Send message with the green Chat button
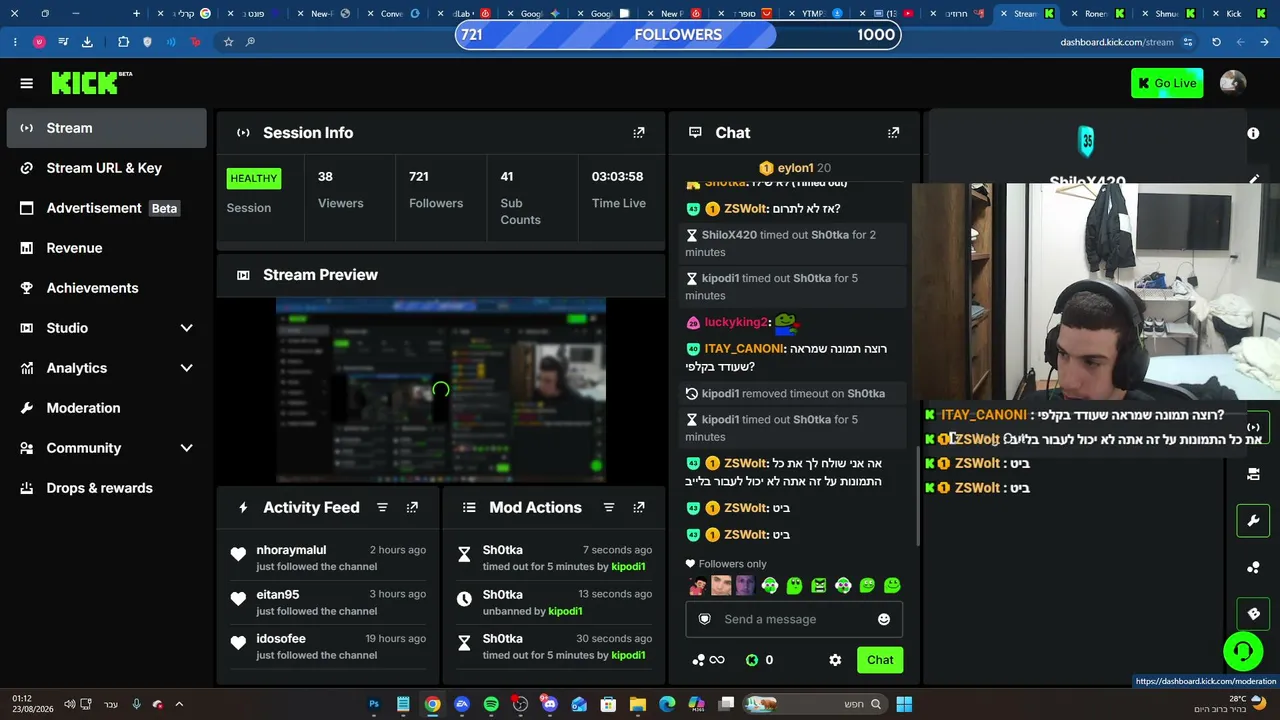 (880, 660)
